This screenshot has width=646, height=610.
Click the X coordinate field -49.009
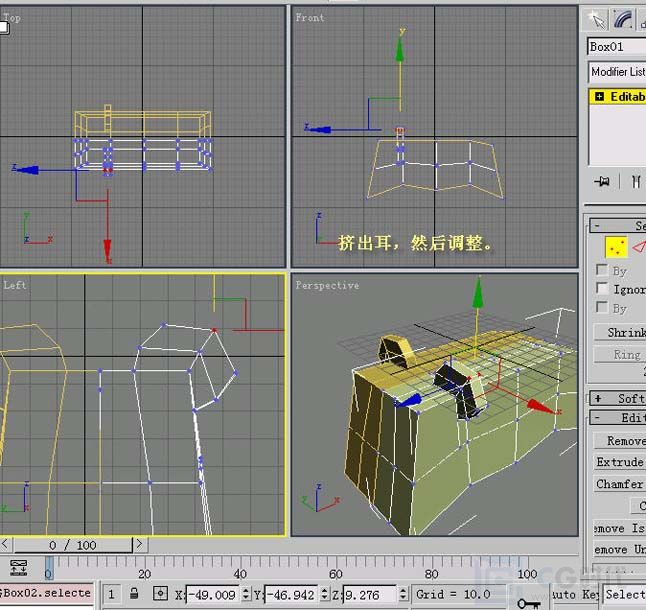(x=213, y=594)
